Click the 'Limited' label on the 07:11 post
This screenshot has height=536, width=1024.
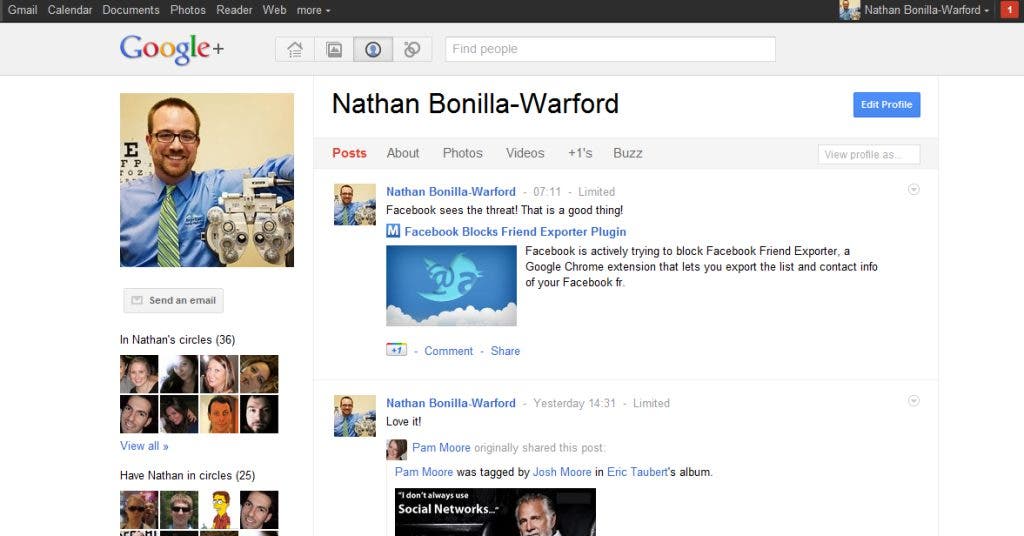(596, 191)
